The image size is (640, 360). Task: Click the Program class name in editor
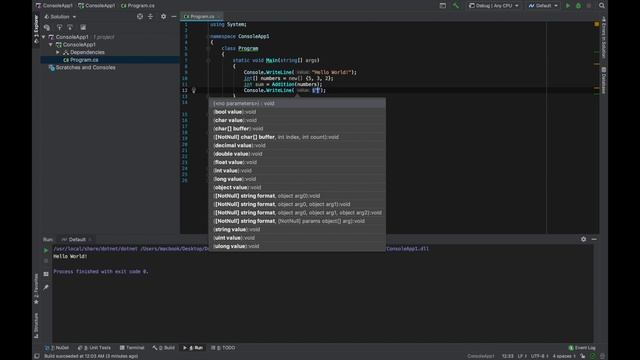click(248, 48)
